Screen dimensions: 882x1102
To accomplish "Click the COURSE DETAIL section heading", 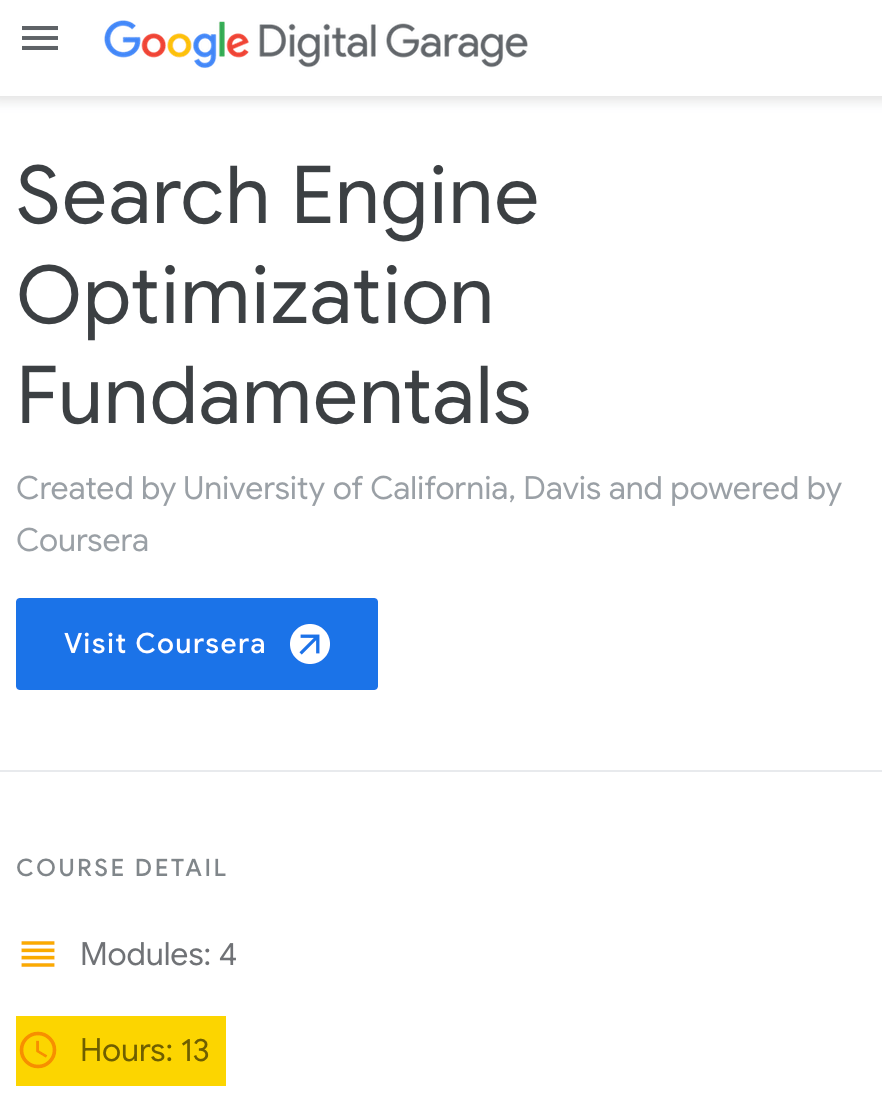I will pos(121,867).
